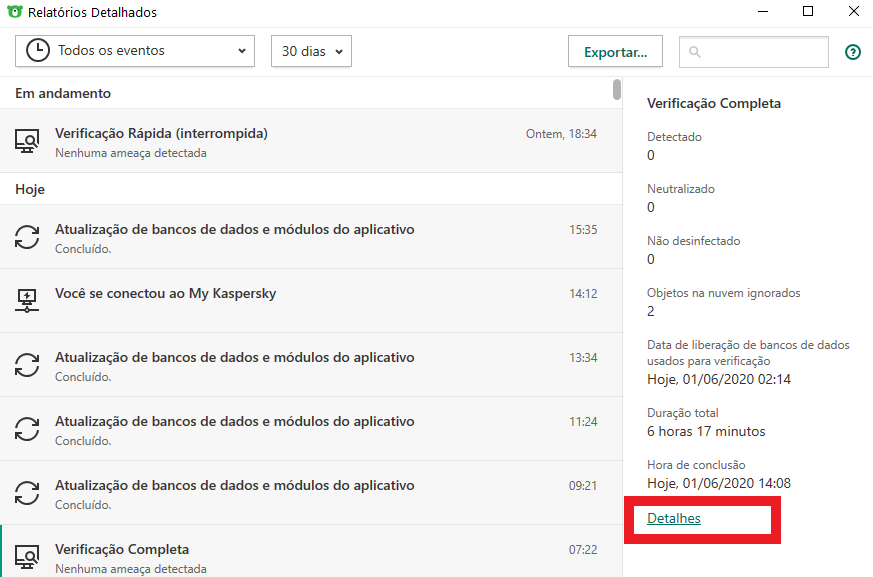Click the refresh arrows icon for the 15:35 update
This screenshot has height=577, width=873.
27,237
